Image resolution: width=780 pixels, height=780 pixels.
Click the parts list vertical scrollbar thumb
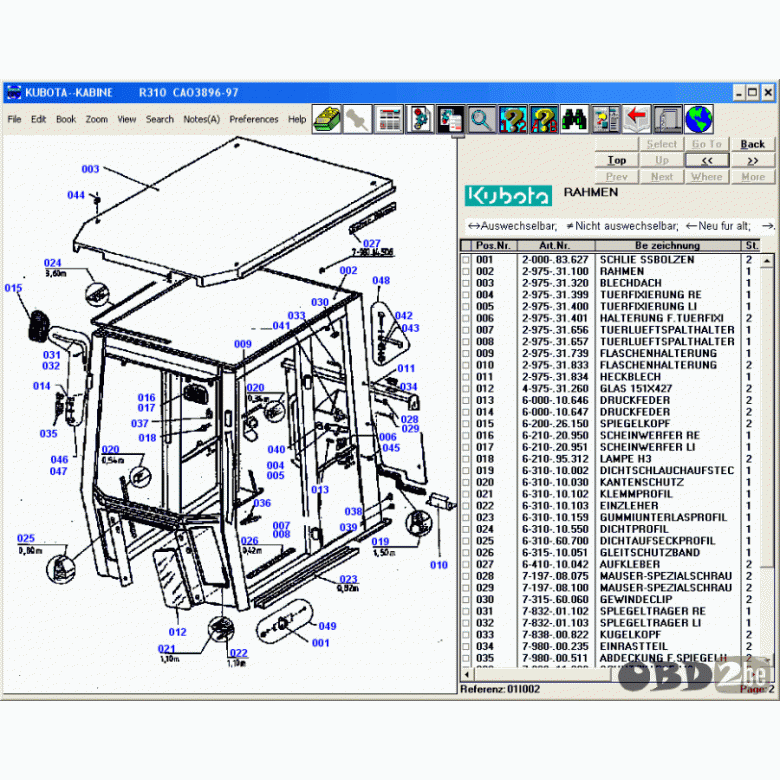click(768, 416)
